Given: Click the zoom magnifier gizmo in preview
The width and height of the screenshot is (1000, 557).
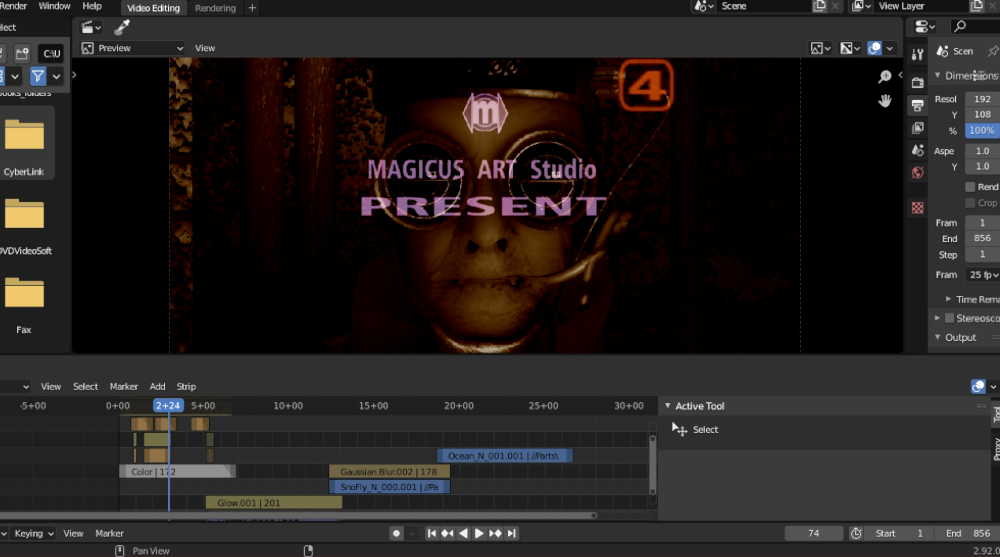Looking at the screenshot, I should click(885, 77).
